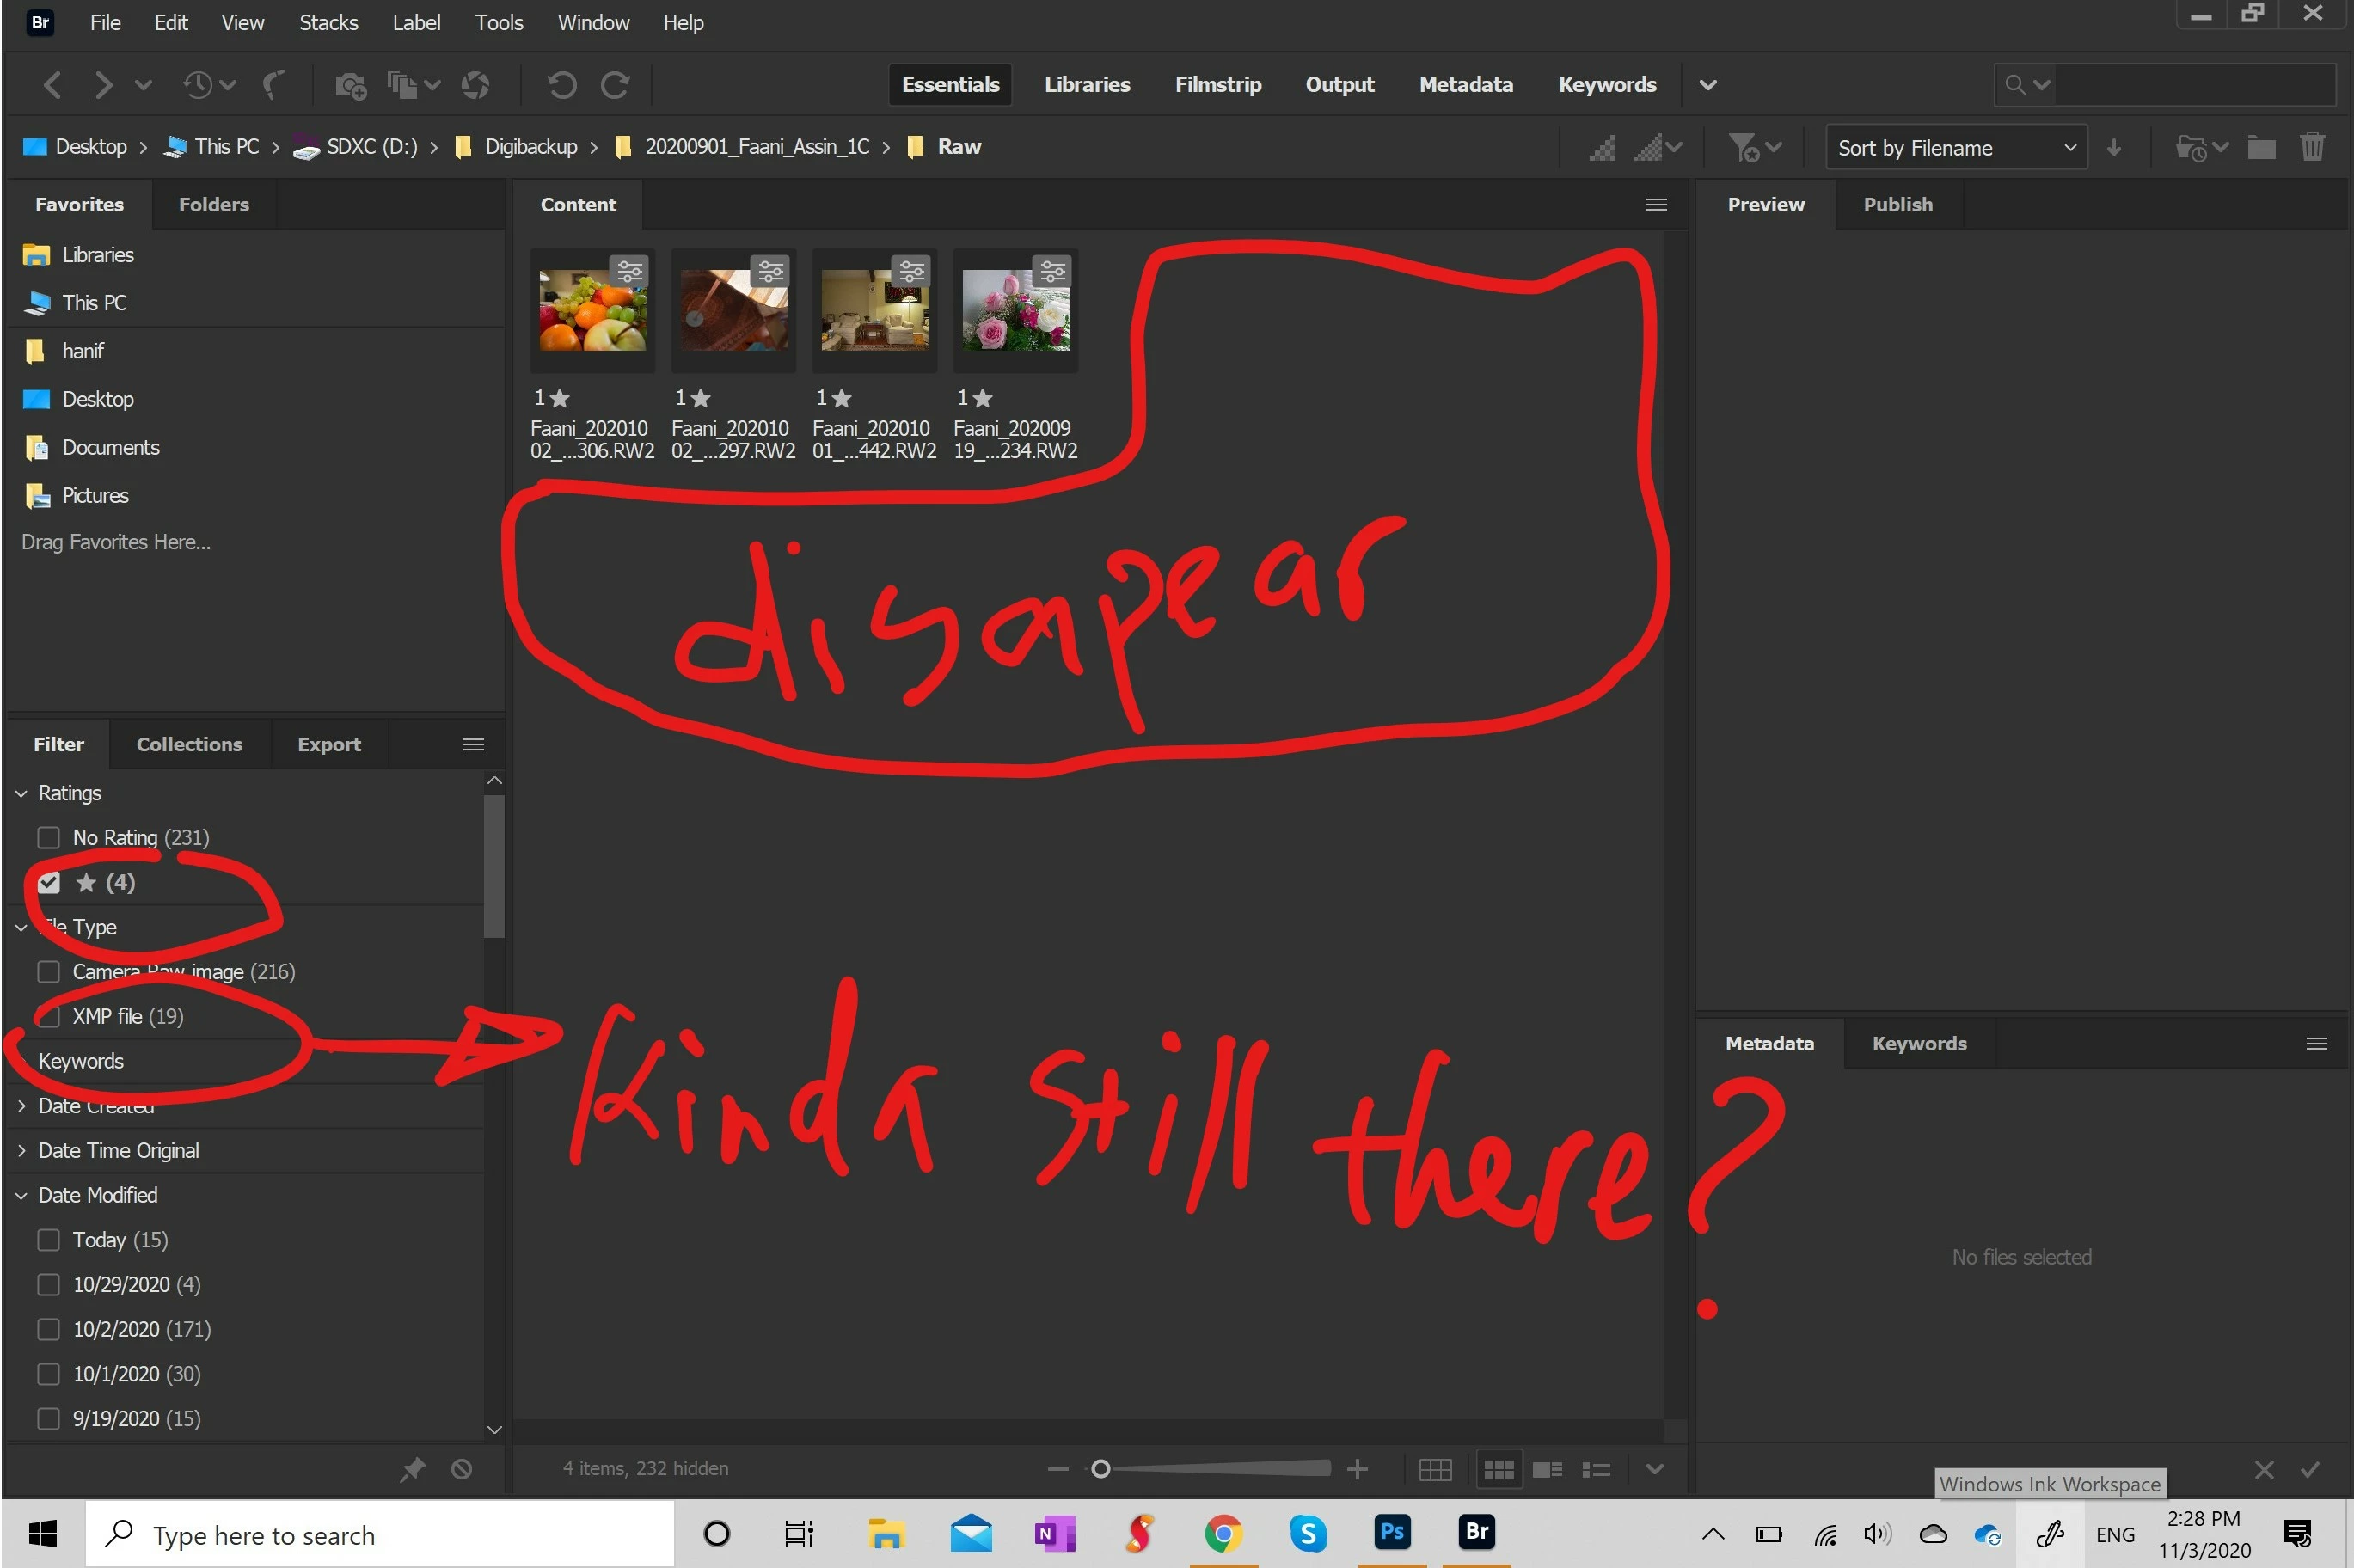
Task: Click the clear filter icon in Filter panel
Action: 461,1469
